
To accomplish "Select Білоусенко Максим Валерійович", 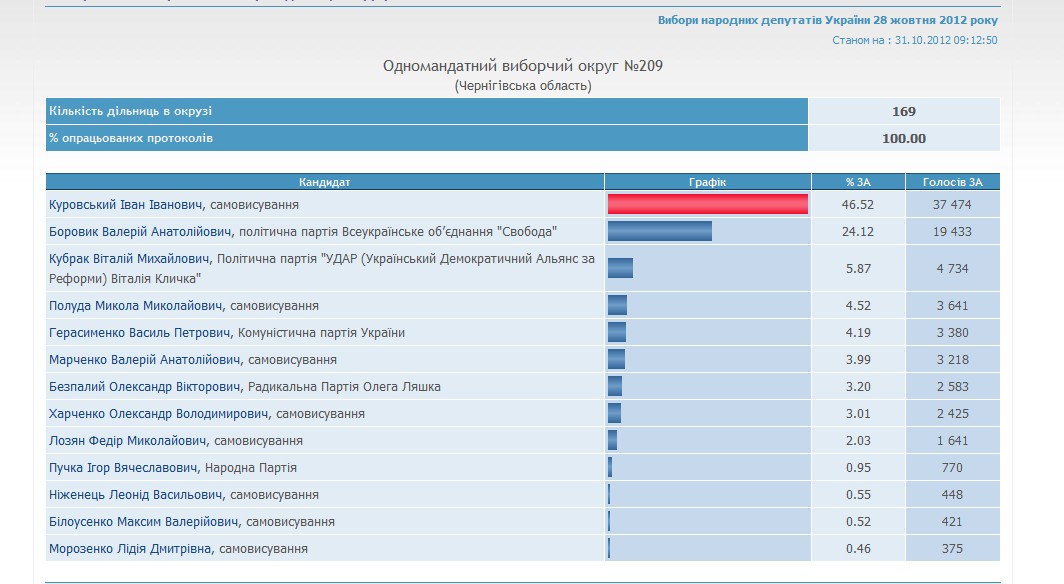I will [x=144, y=522].
